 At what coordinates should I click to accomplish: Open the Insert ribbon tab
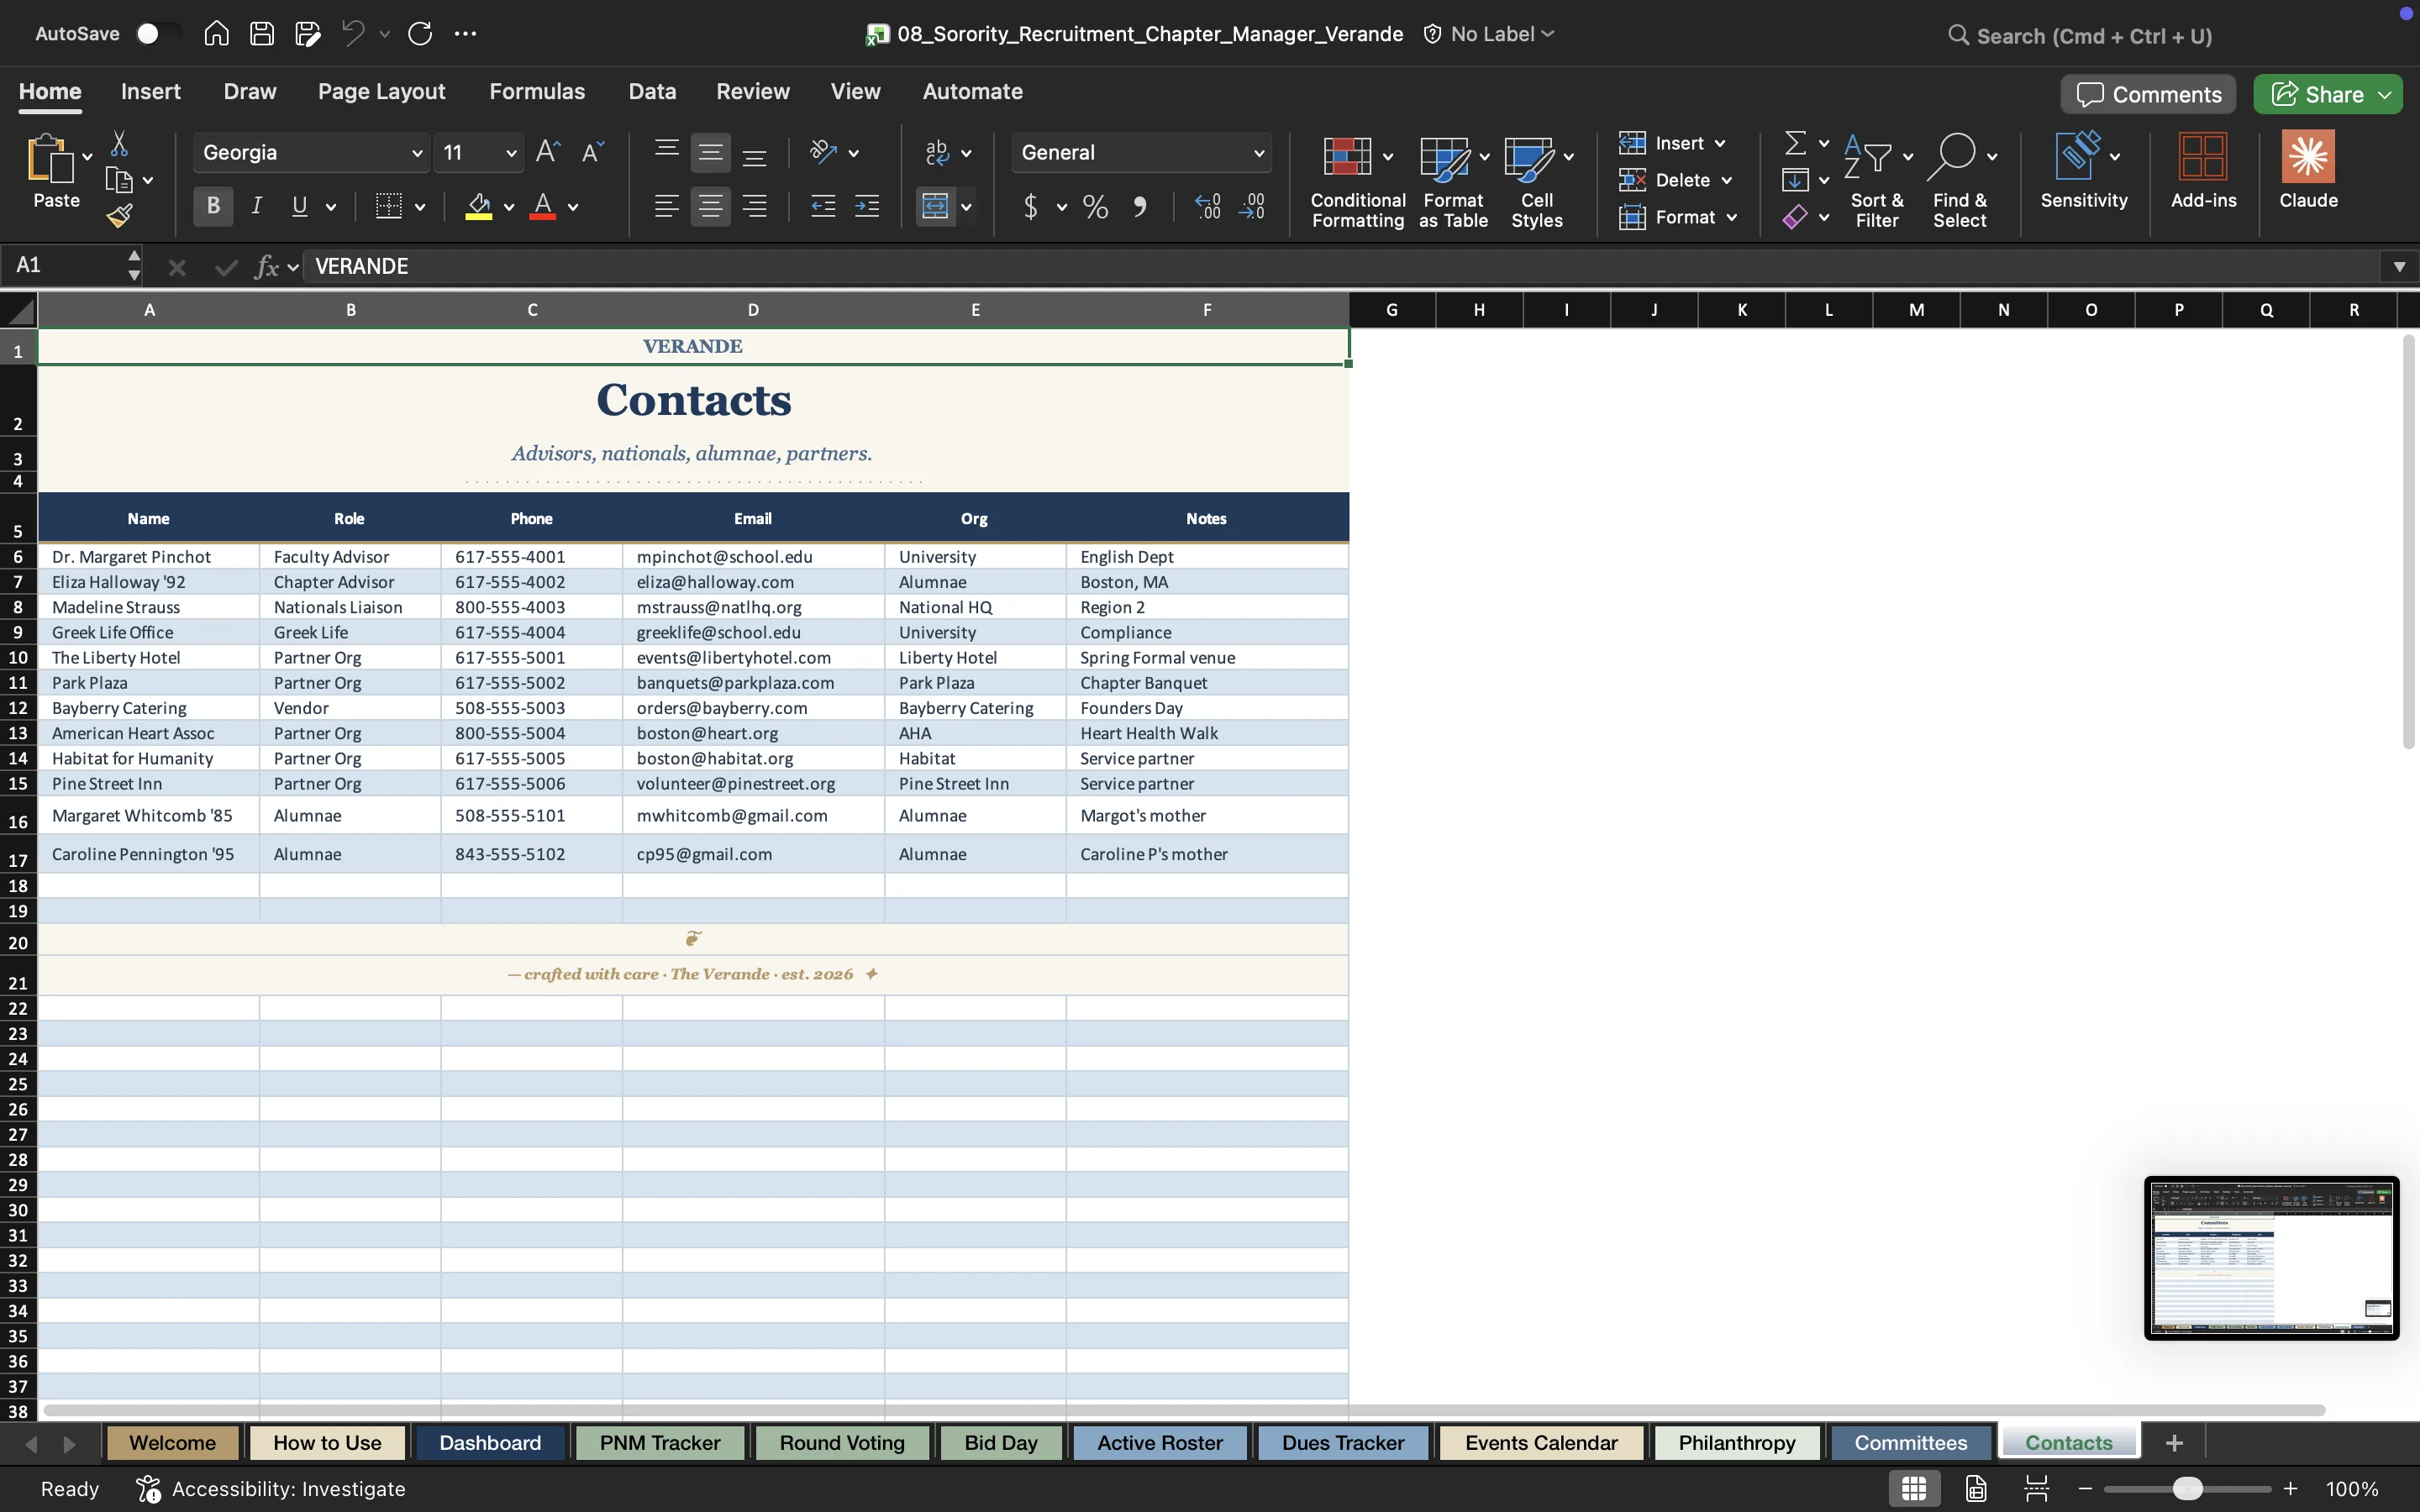pos(151,91)
